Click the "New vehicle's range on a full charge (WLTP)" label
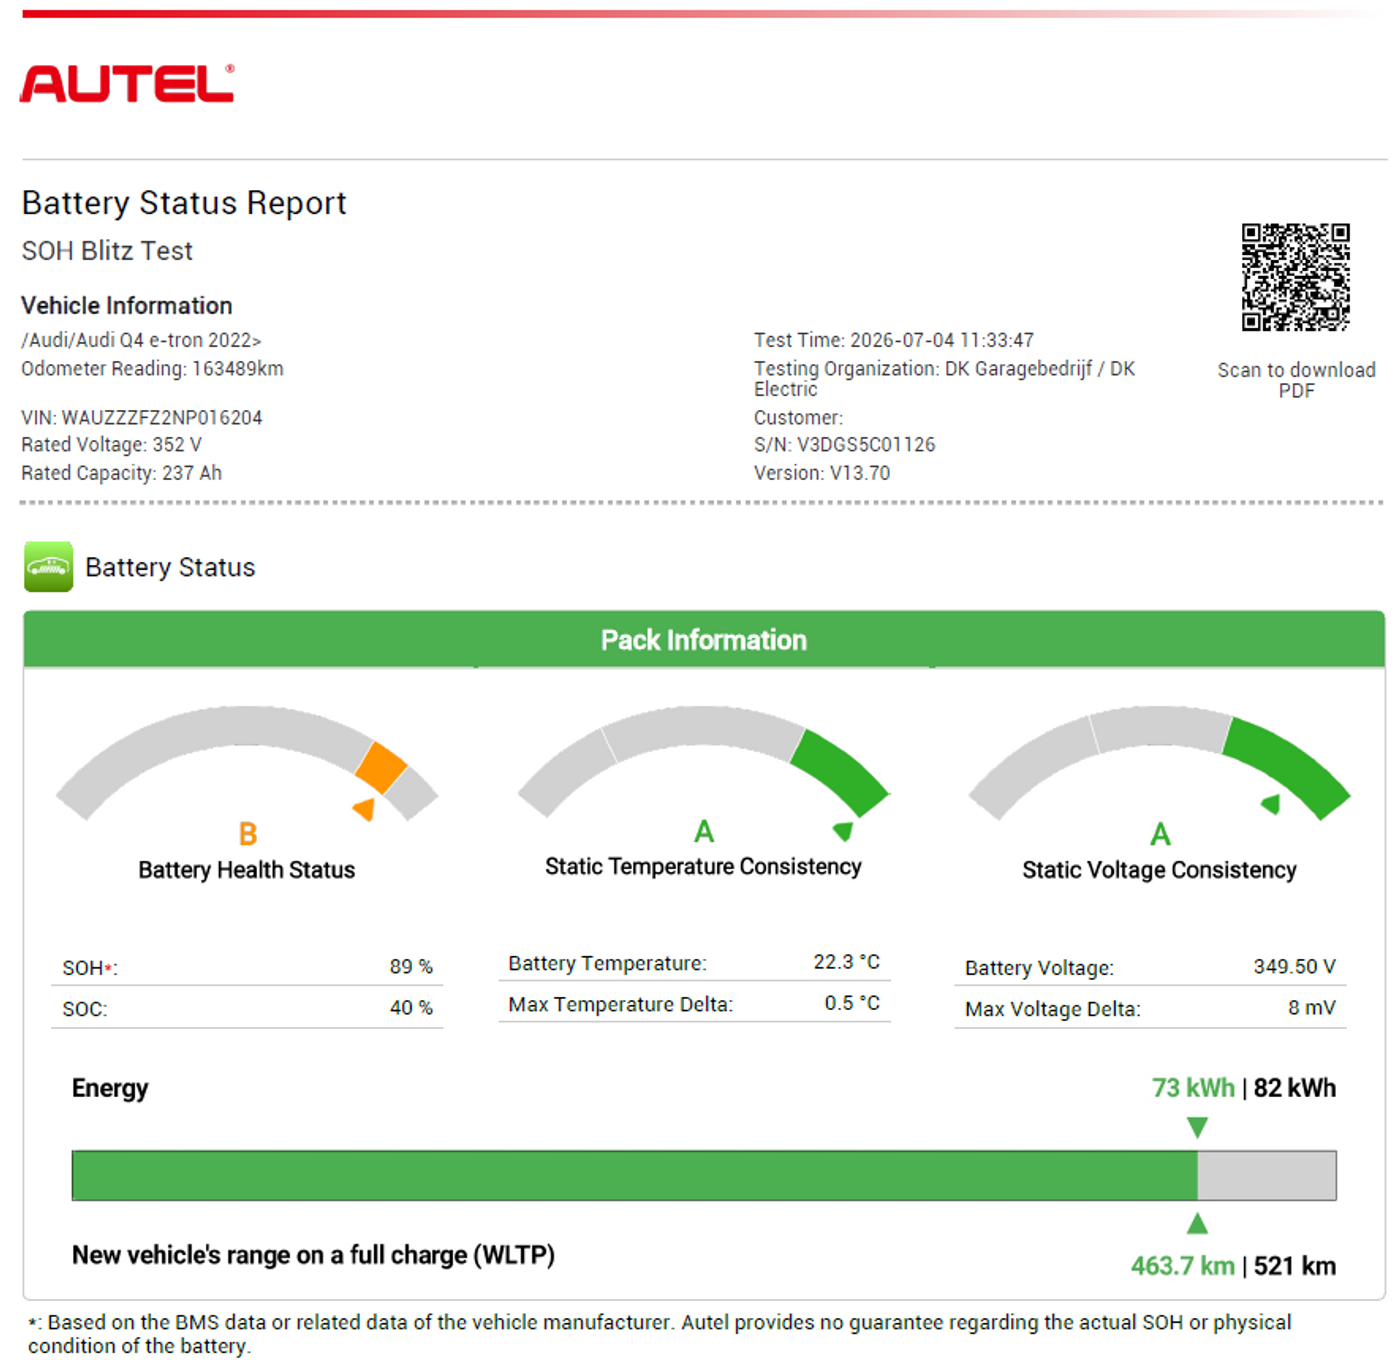This screenshot has width=1400, height=1365. (313, 1255)
